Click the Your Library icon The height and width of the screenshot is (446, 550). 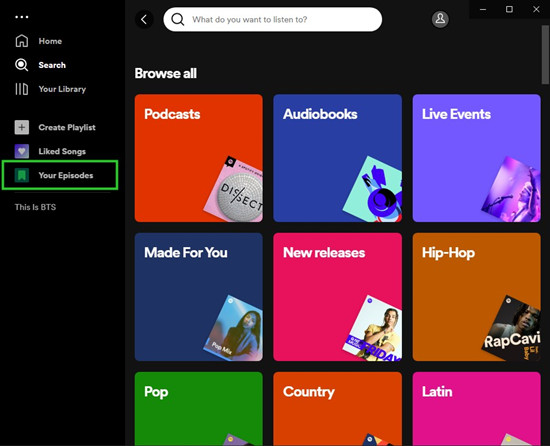click(22, 89)
